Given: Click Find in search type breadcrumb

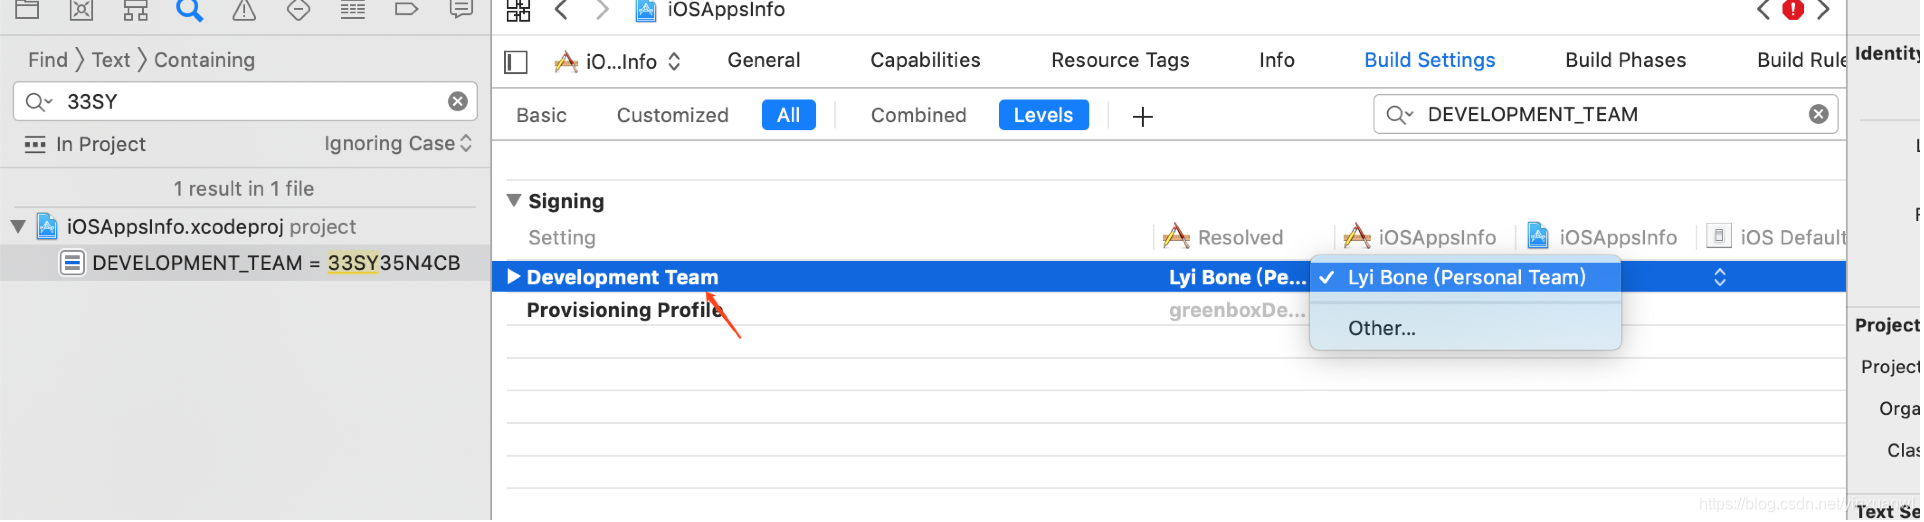Looking at the screenshot, I should [x=48, y=60].
